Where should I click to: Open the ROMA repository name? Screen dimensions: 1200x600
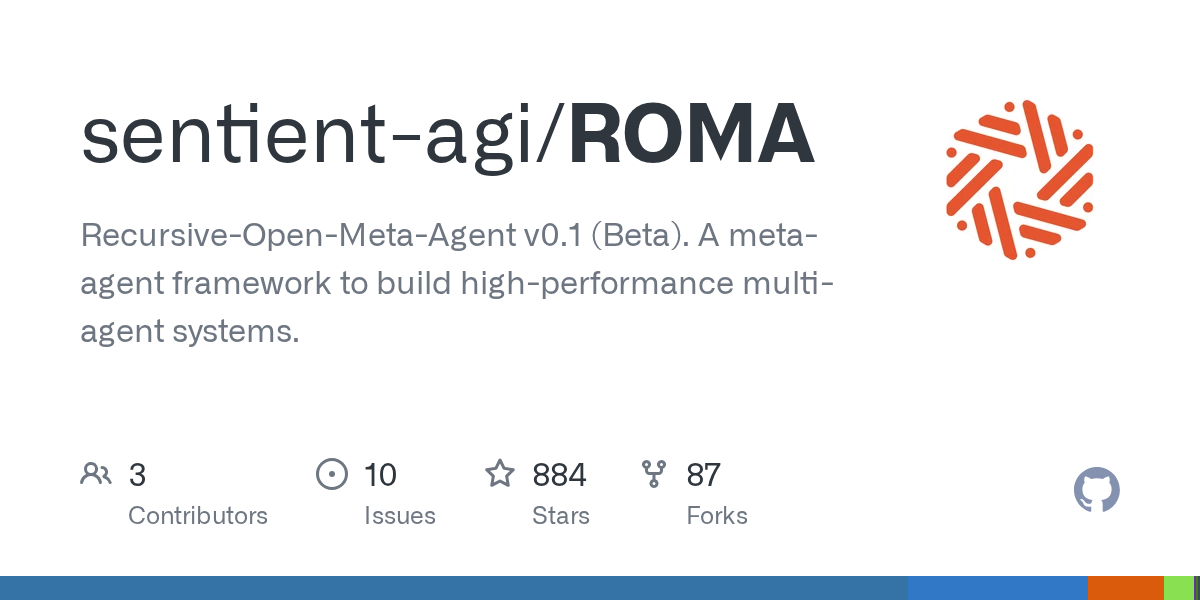tap(692, 137)
